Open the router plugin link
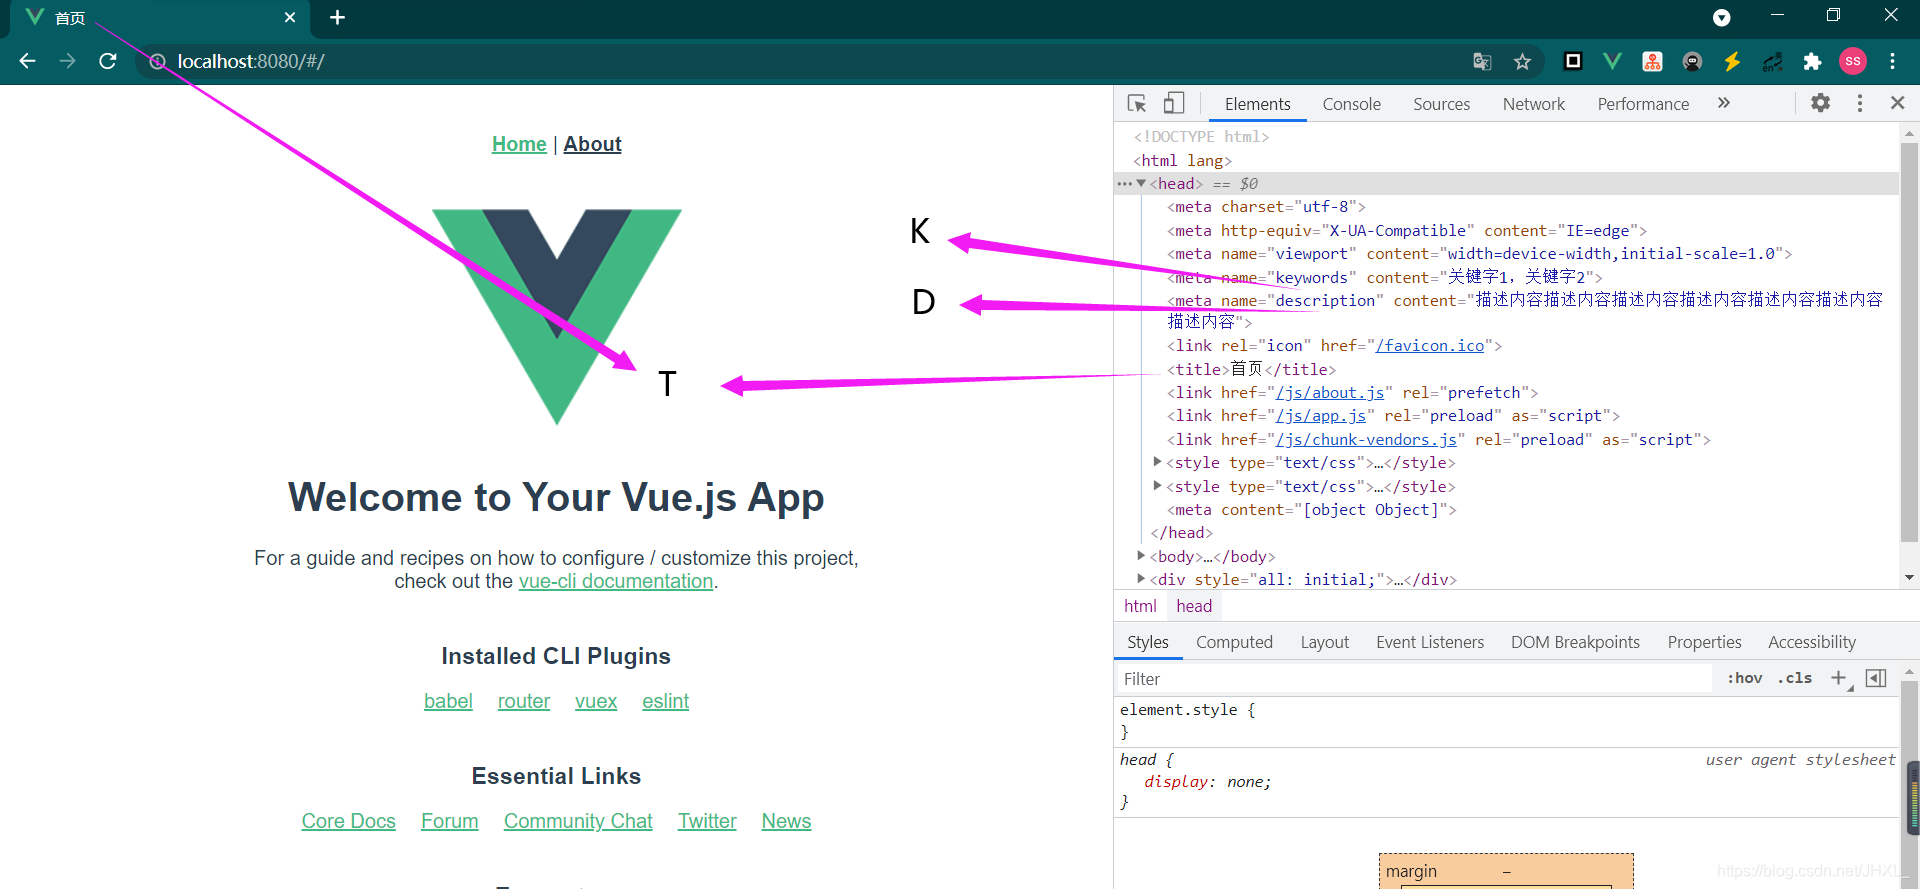 [x=524, y=701]
